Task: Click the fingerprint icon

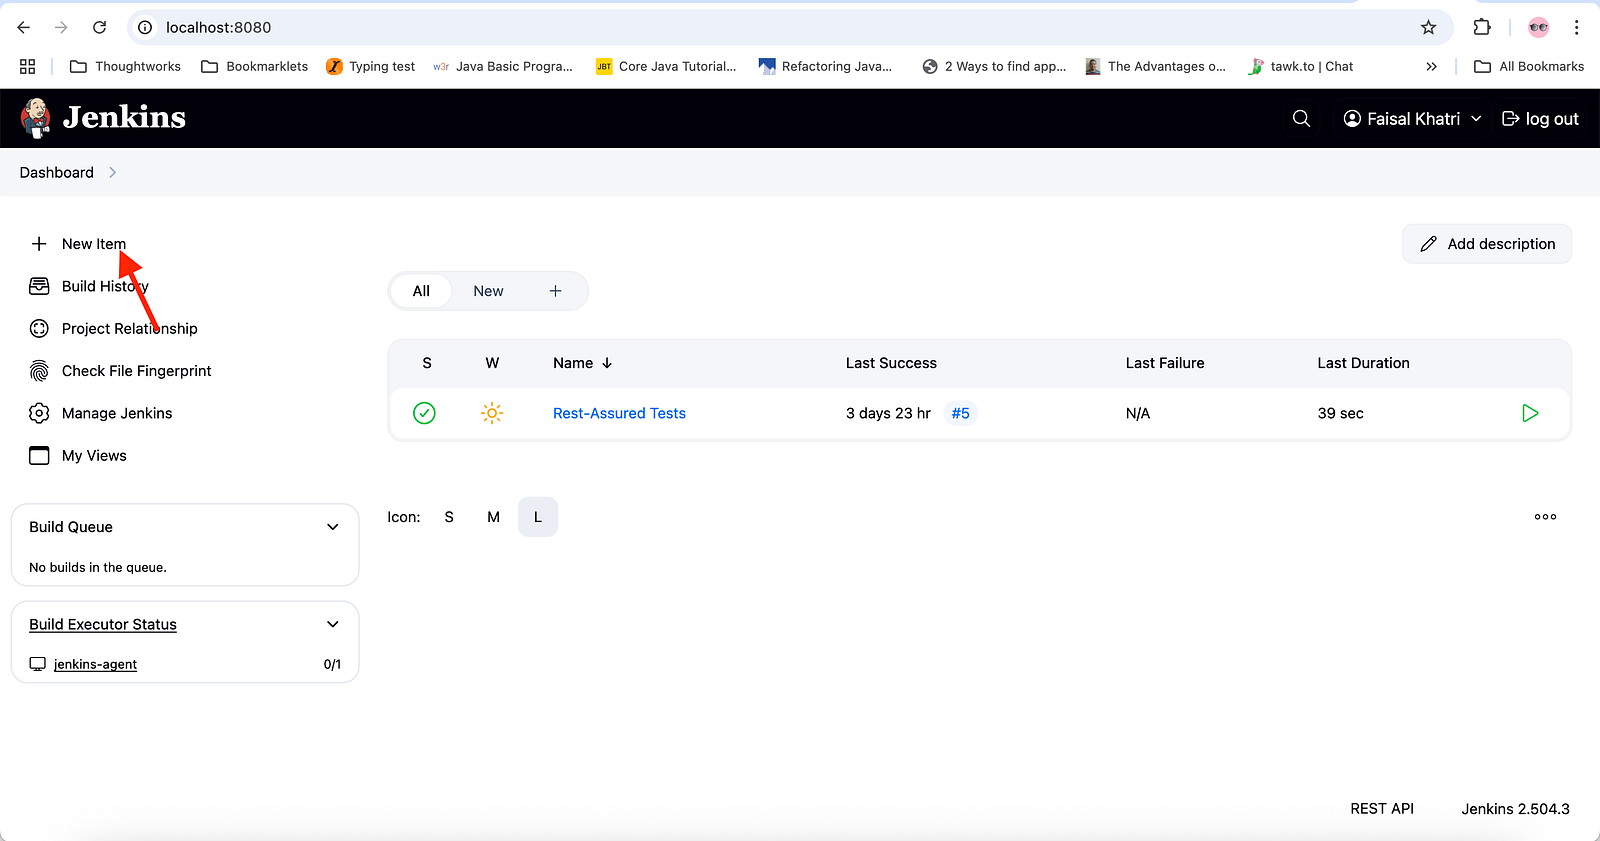Action: 39,371
